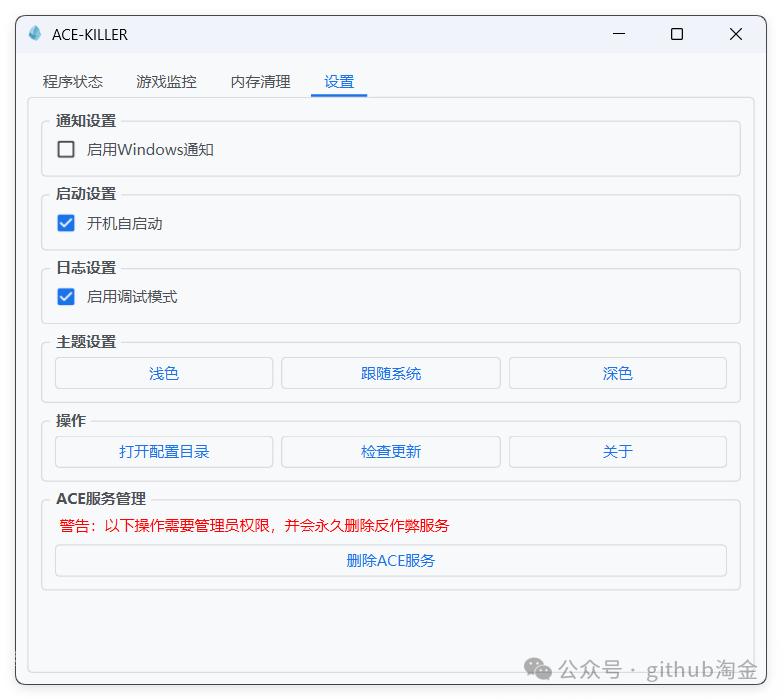The height and width of the screenshot is (700, 782).
Task: Click the 日志设置 group heading
Action: [86, 268]
